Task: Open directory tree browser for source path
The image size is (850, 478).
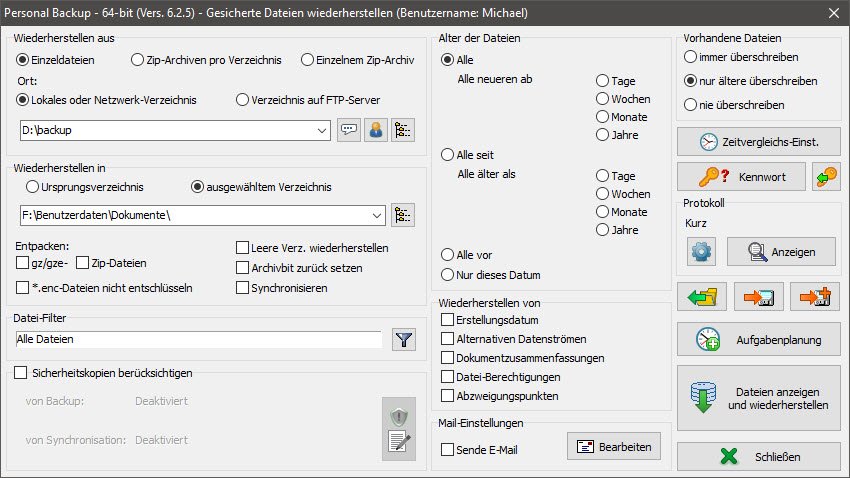Action: 403,130
